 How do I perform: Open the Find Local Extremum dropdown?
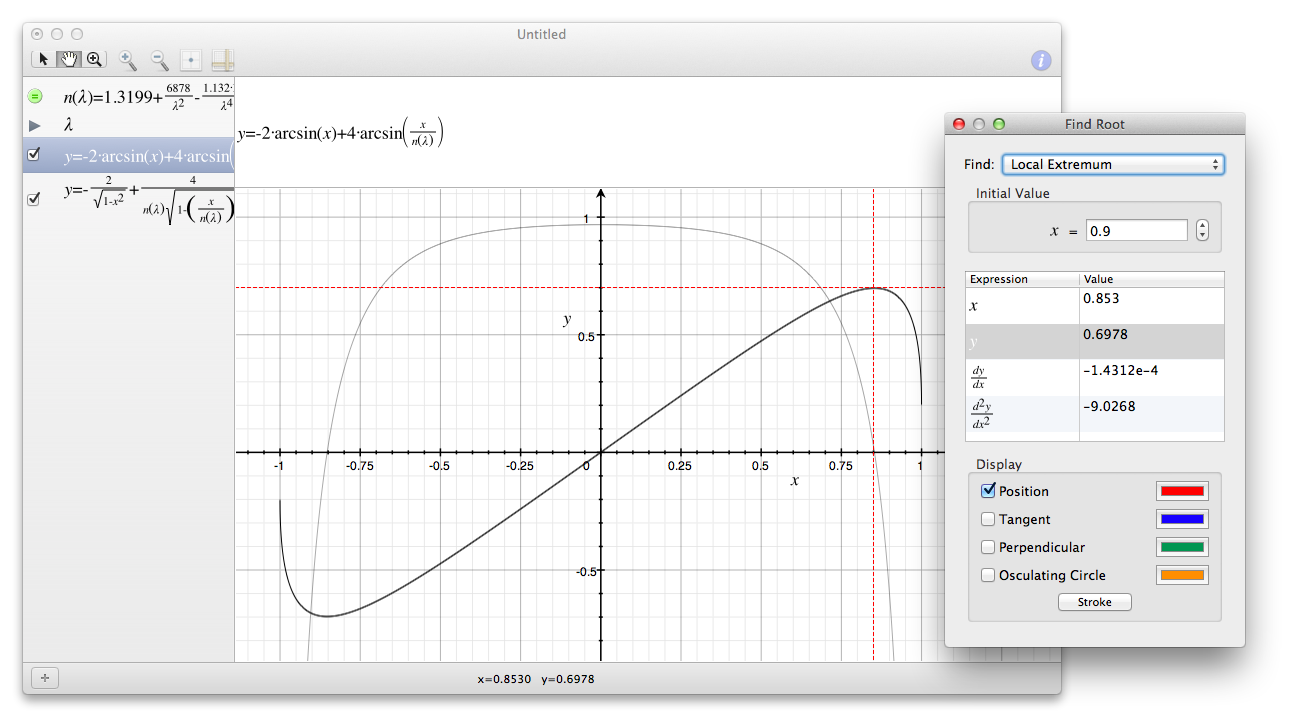1114,164
